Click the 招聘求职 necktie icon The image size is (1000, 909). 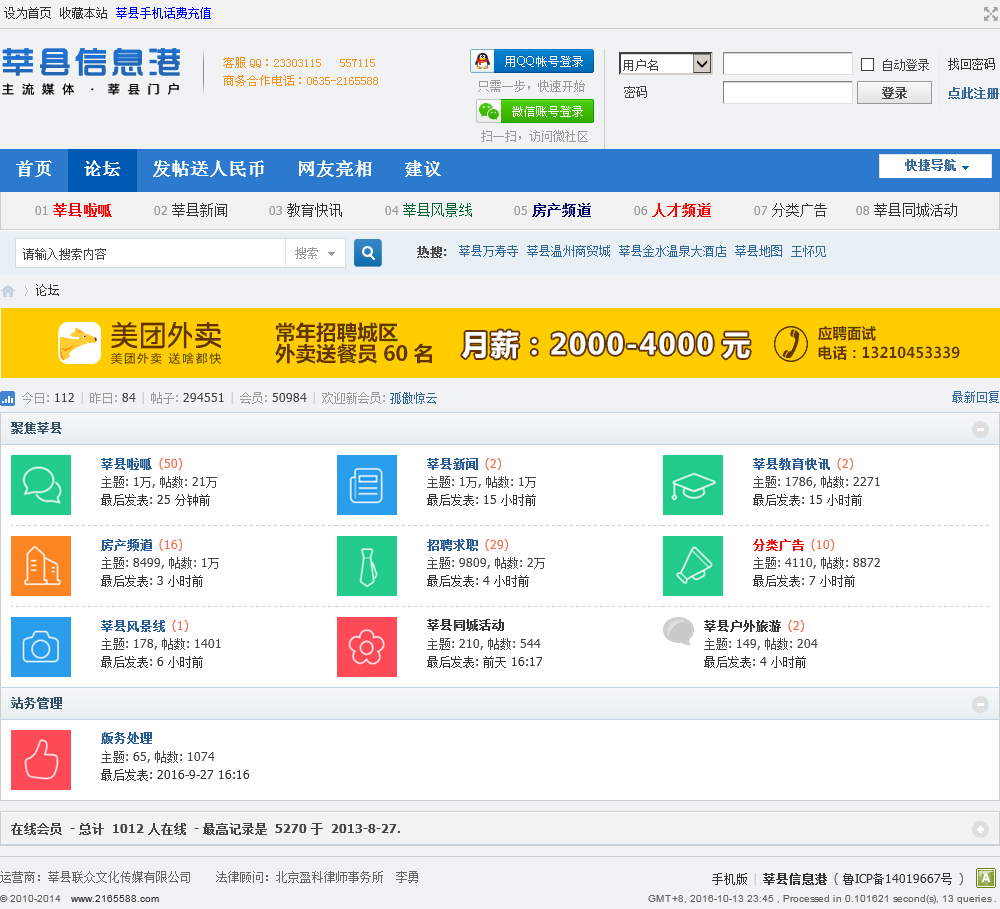(x=367, y=566)
